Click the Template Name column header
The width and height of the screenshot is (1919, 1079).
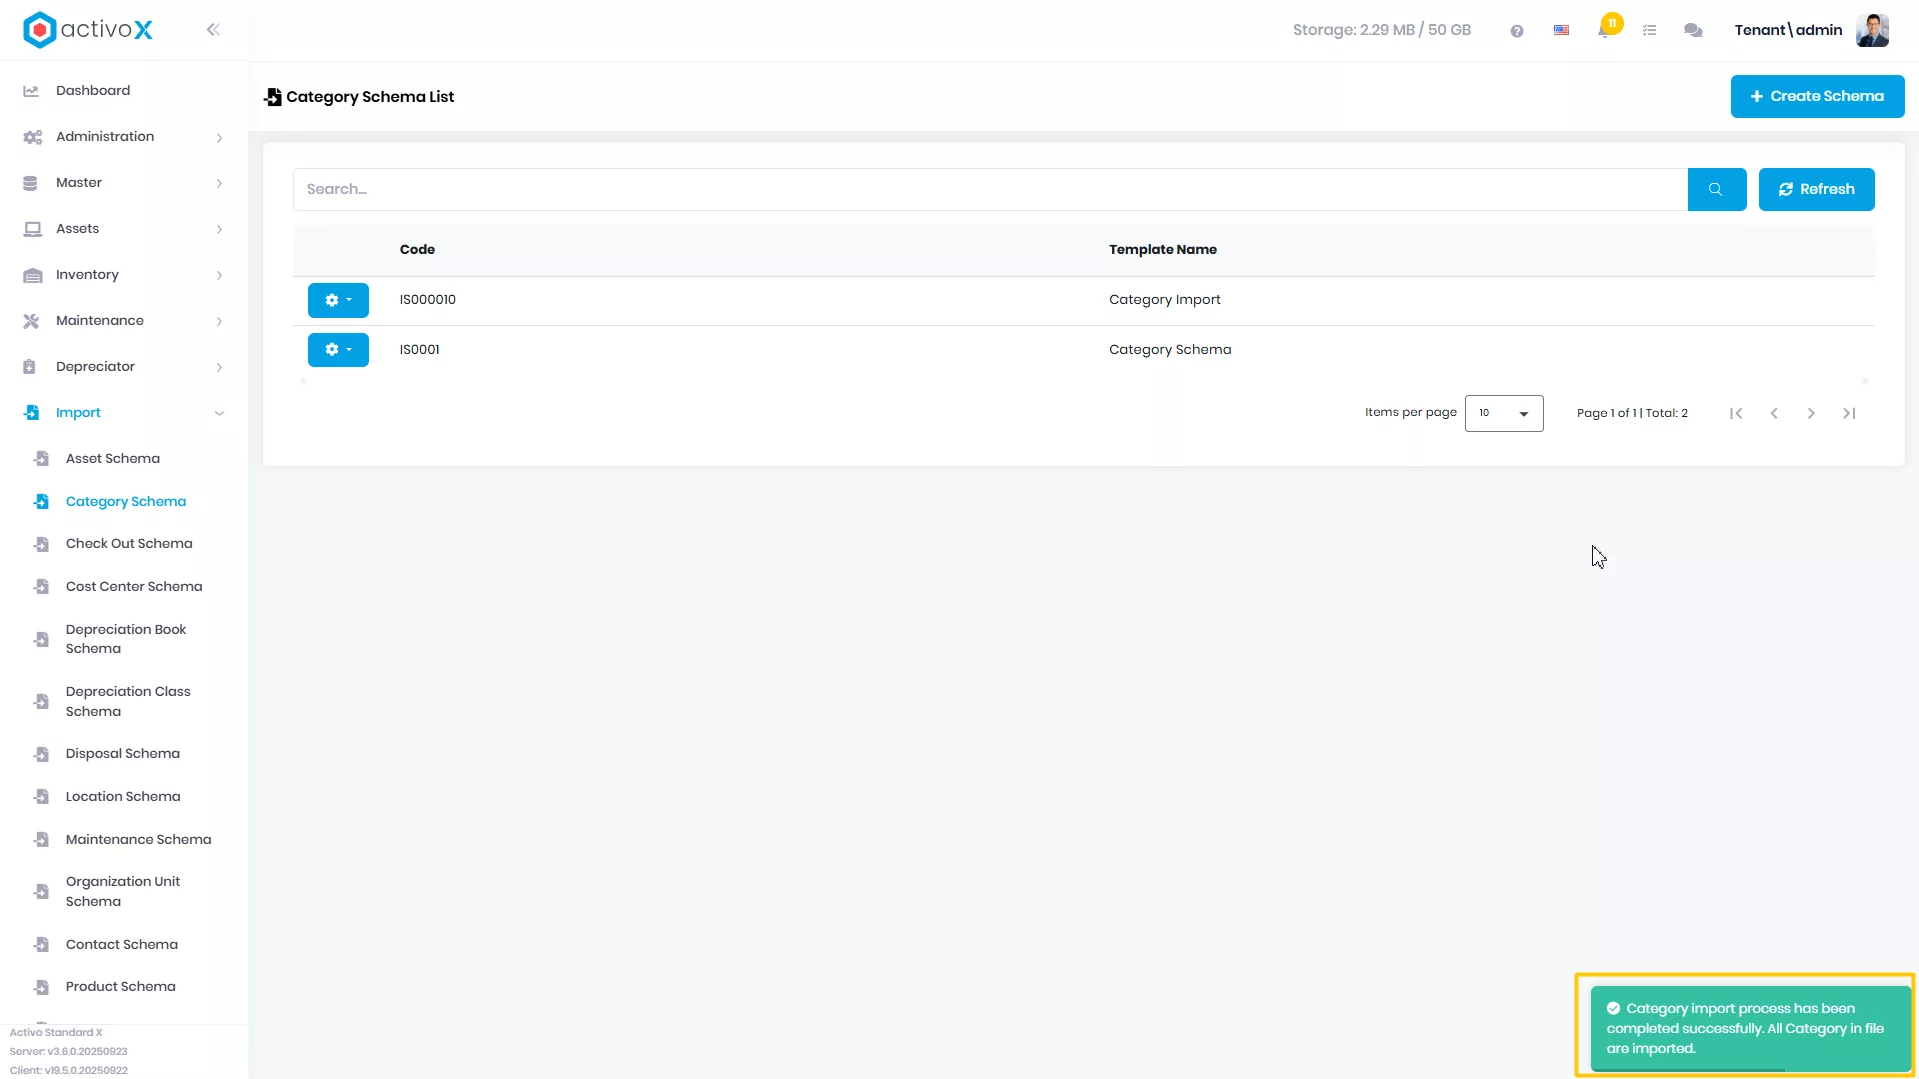pyautogui.click(x=1163, y=250)
